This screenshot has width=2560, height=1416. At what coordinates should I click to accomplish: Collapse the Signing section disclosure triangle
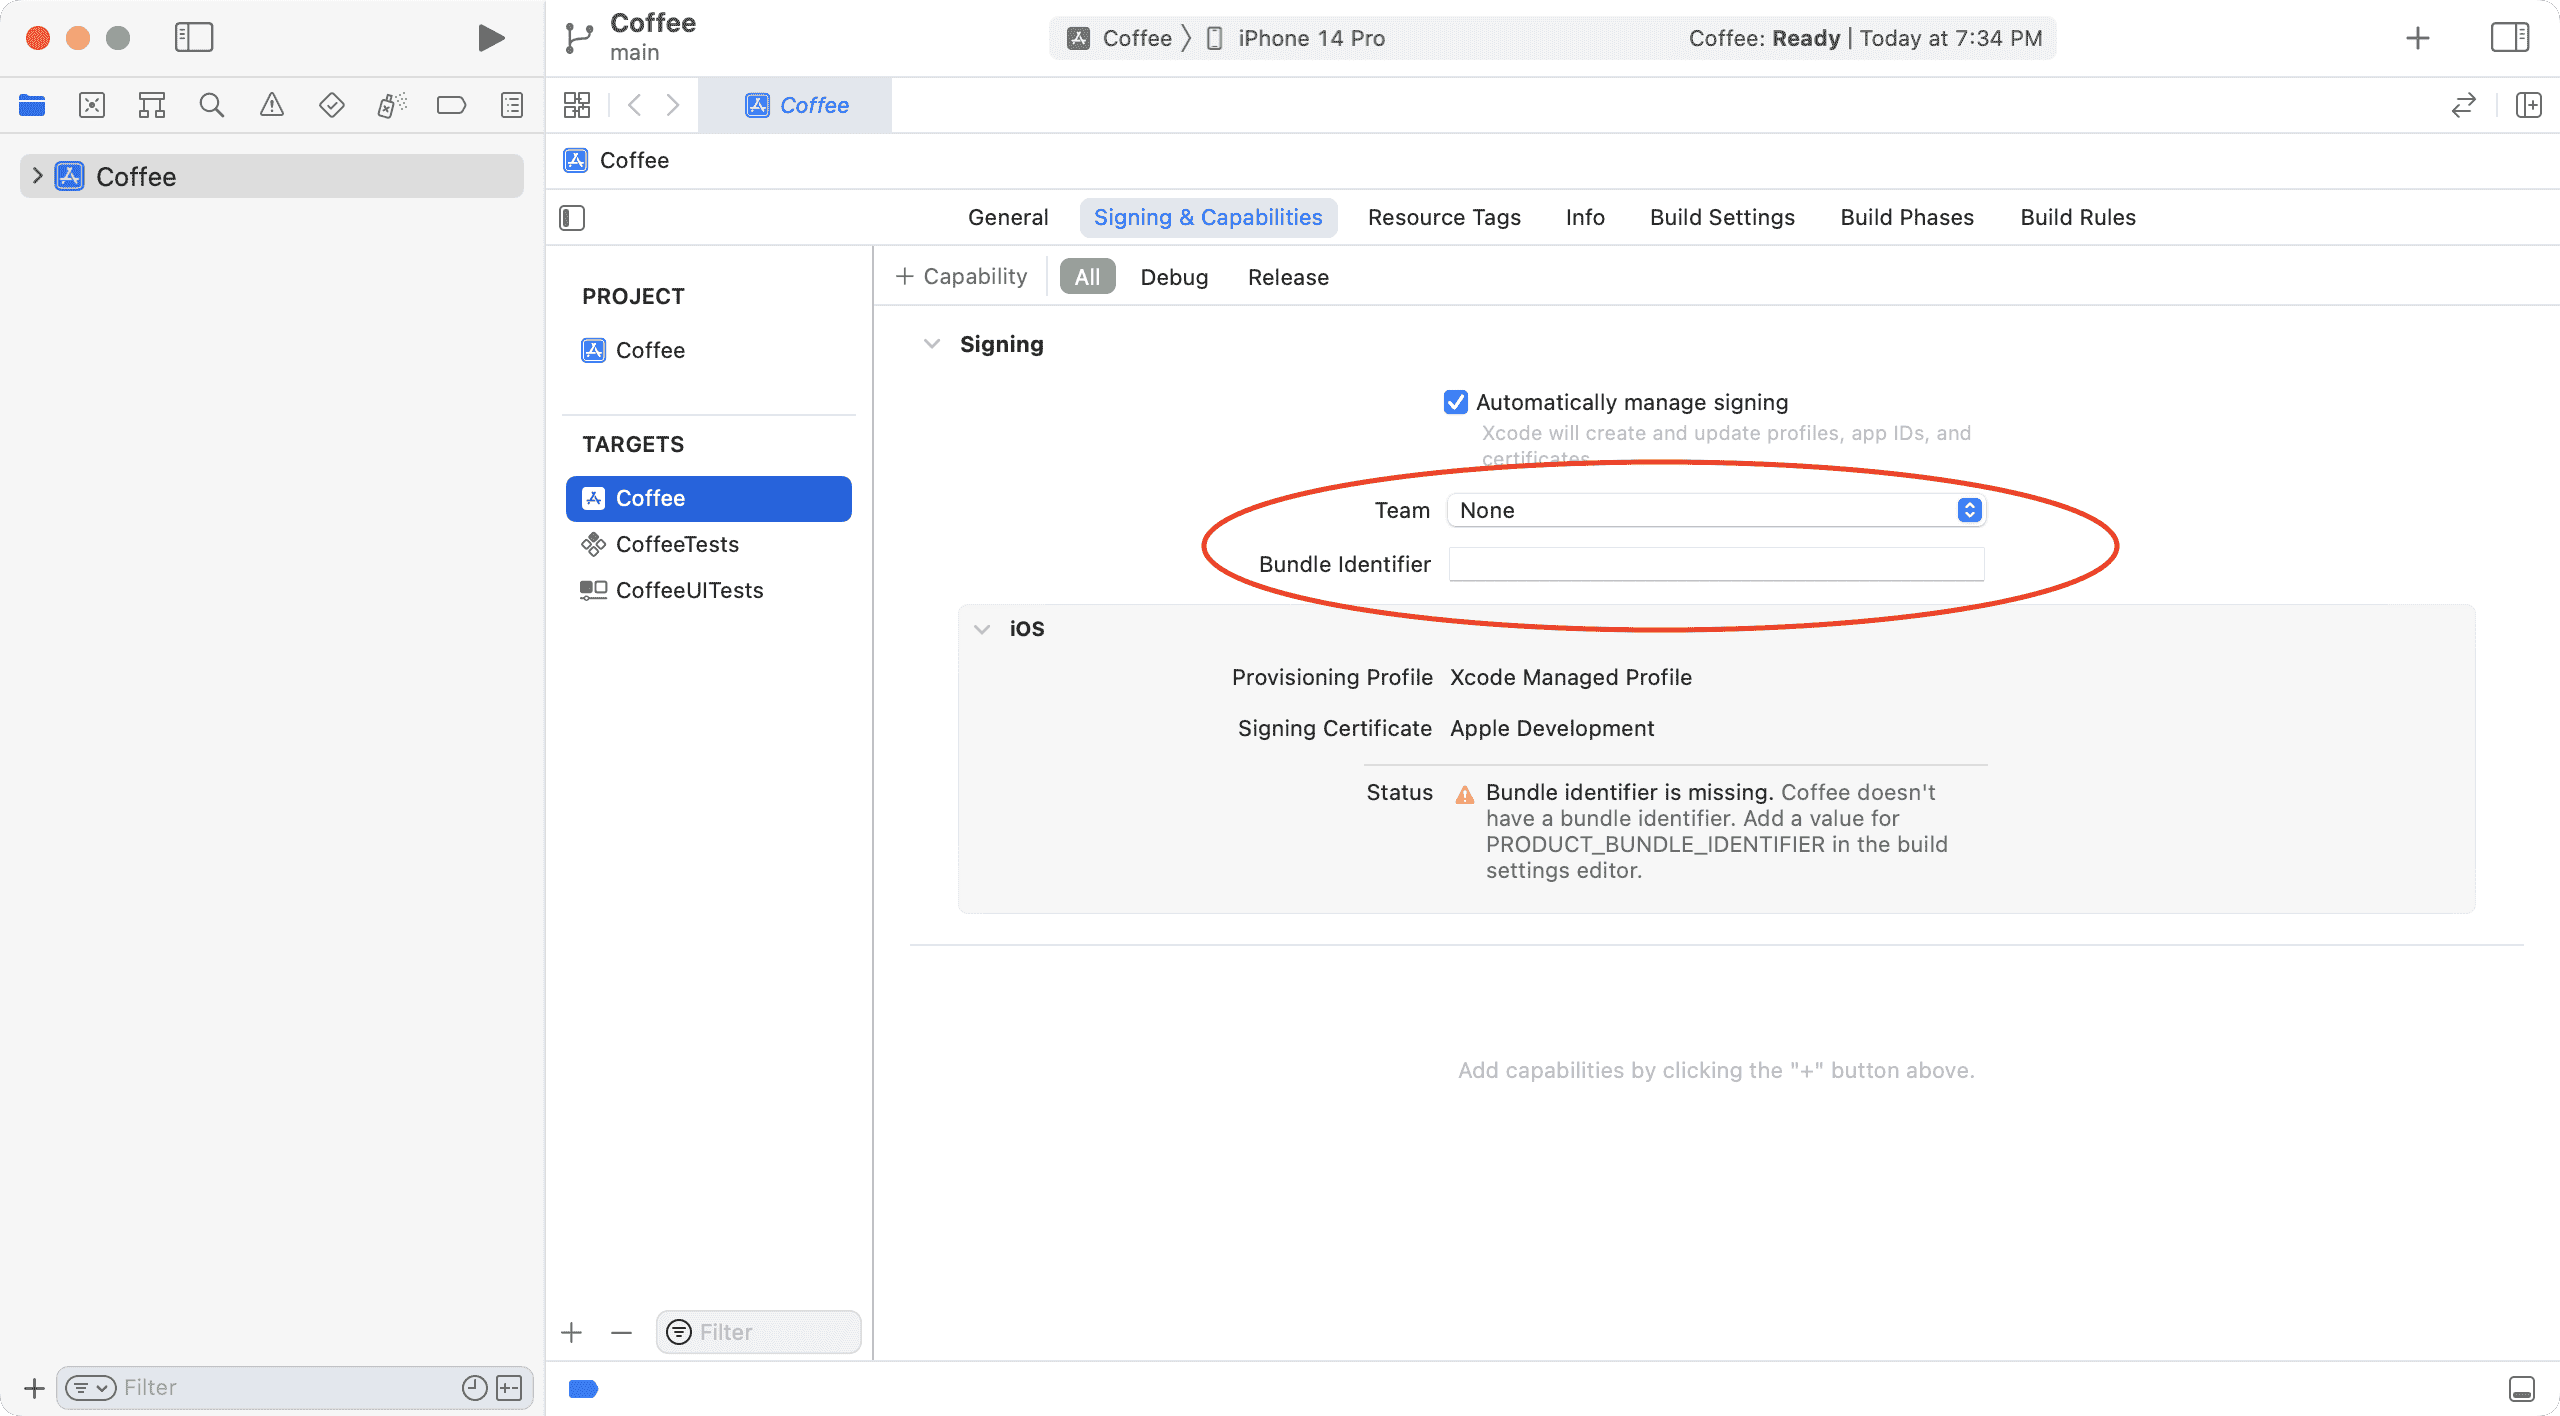click(x=931, y=343)
